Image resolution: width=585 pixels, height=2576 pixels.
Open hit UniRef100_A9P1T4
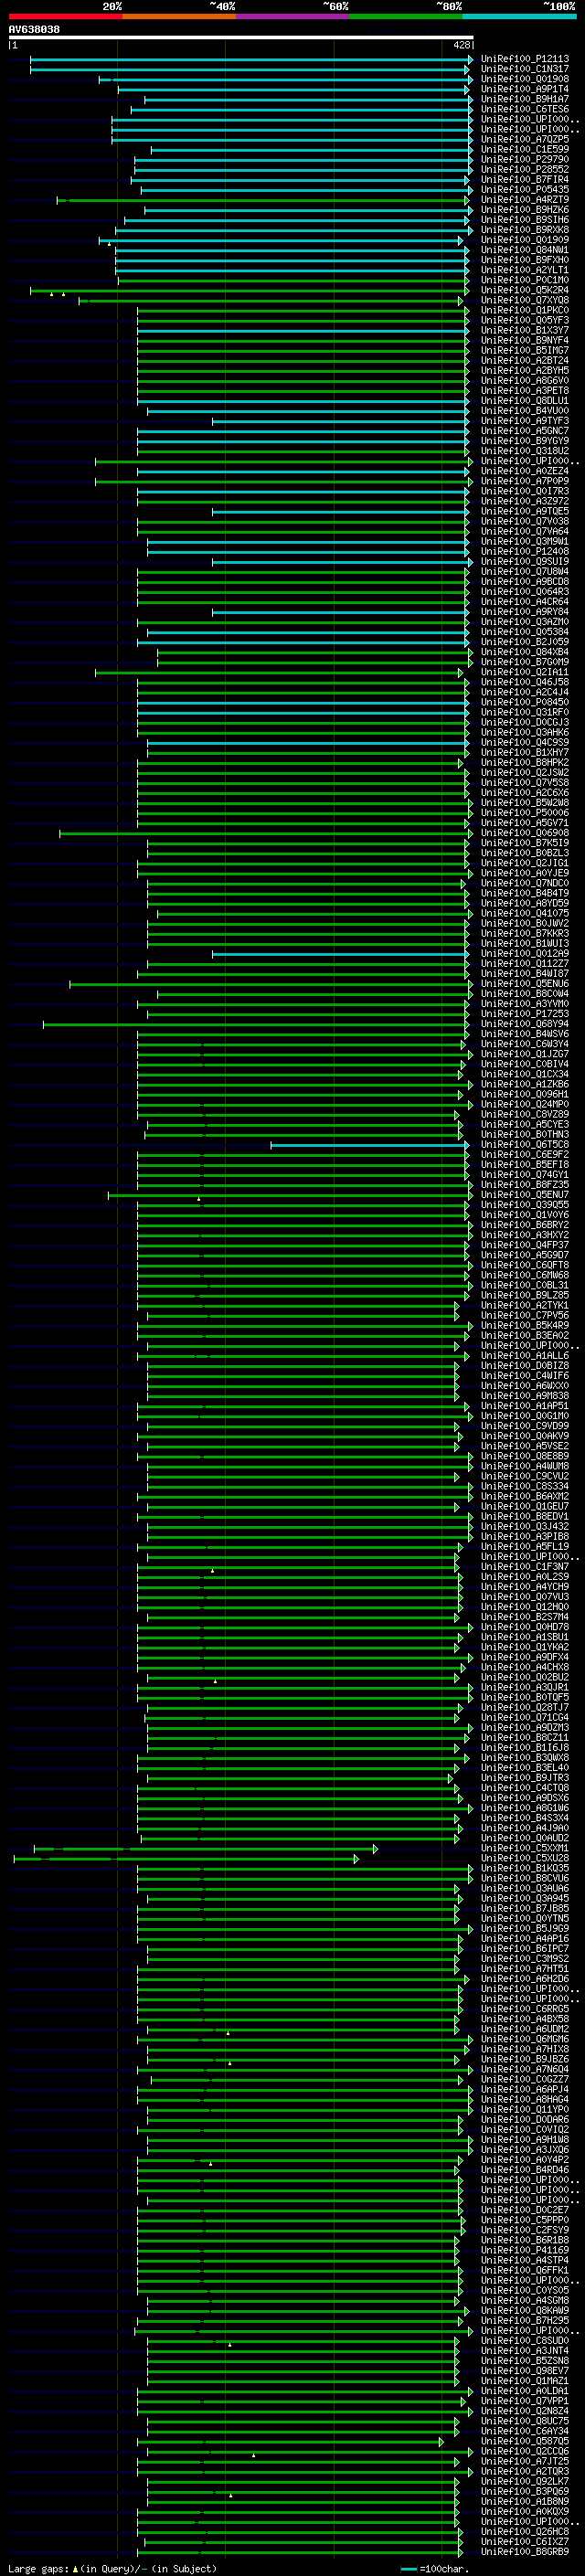pos(525,89)
